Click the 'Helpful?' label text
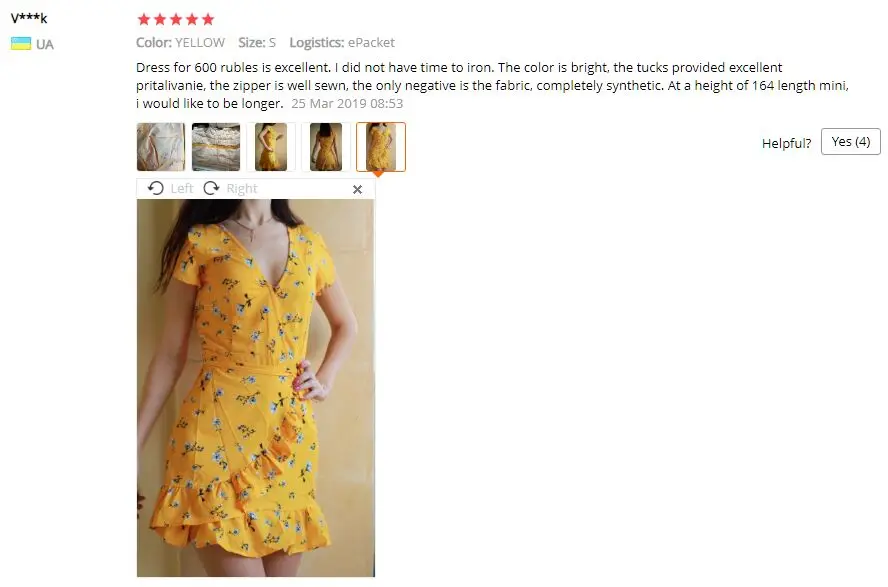 tap(786, 143)
